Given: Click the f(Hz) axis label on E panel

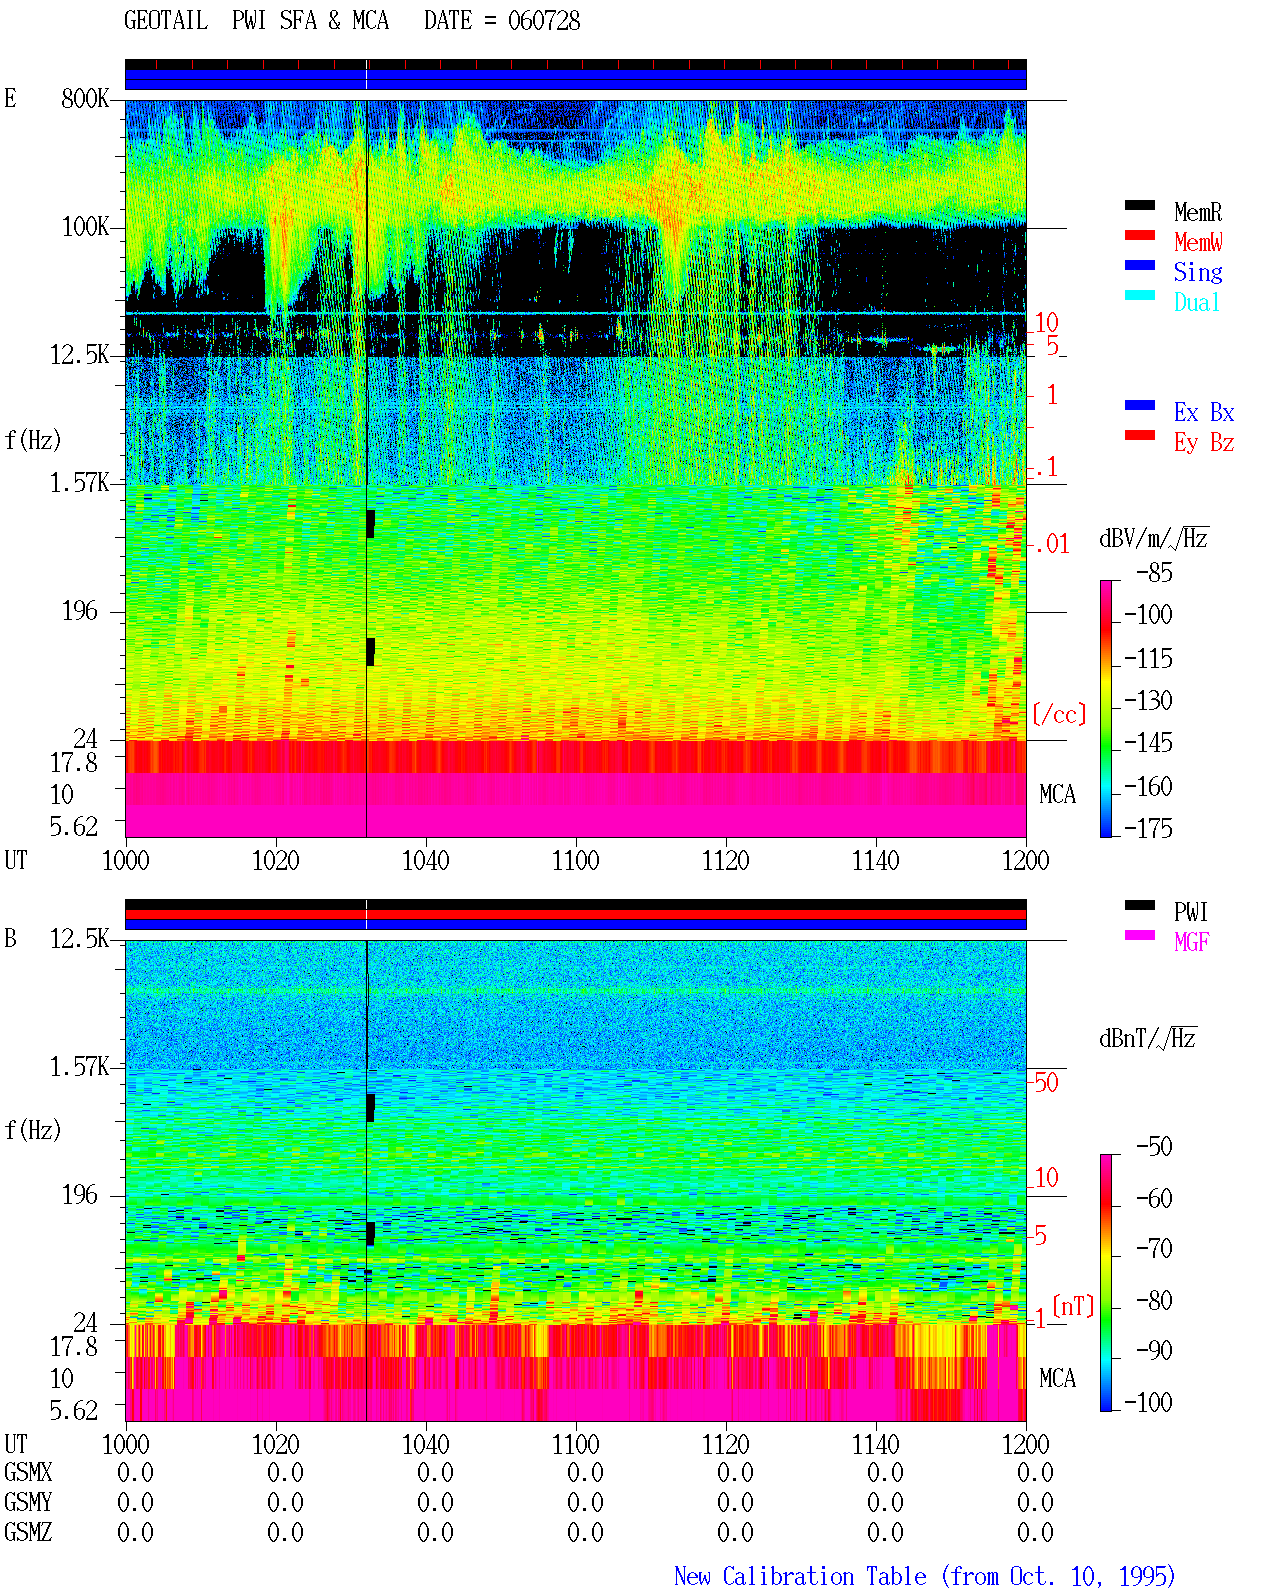Looking at the screenshot, I should 33,440.
